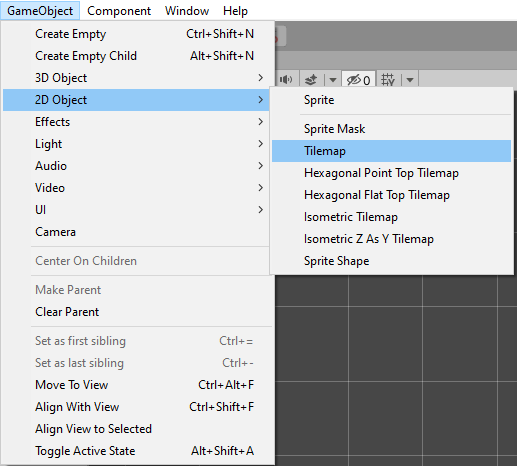The width and height of the screenshot is (517, 466).
Task: Toggle scene grid icon
Action: tap(388, 80)
